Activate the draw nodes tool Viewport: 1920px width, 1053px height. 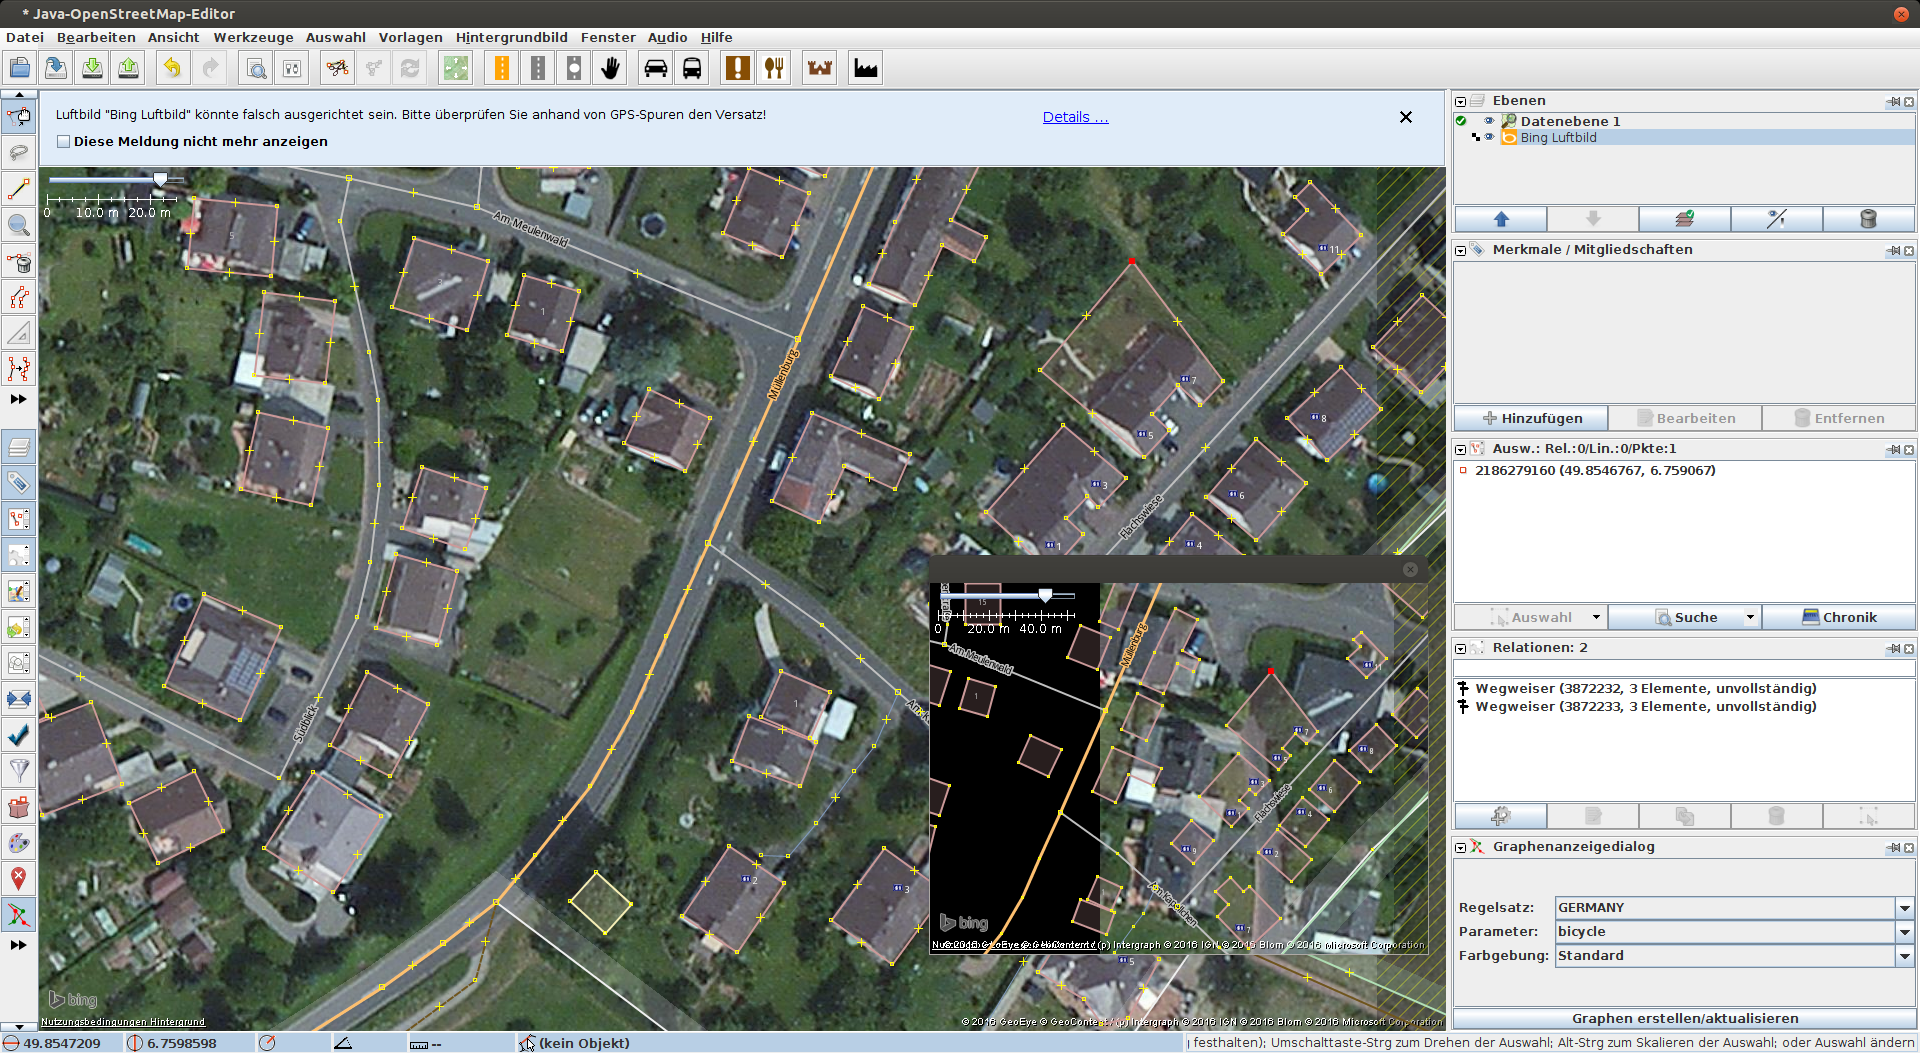(x=19, y=188)
